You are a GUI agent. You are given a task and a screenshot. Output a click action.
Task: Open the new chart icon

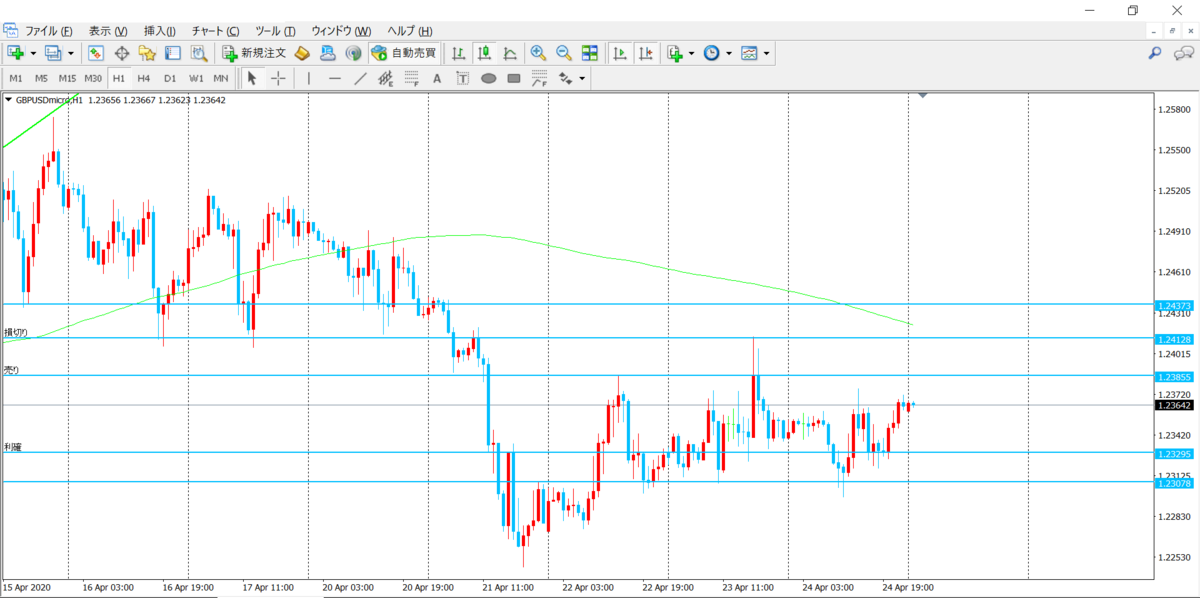point(16,53)
